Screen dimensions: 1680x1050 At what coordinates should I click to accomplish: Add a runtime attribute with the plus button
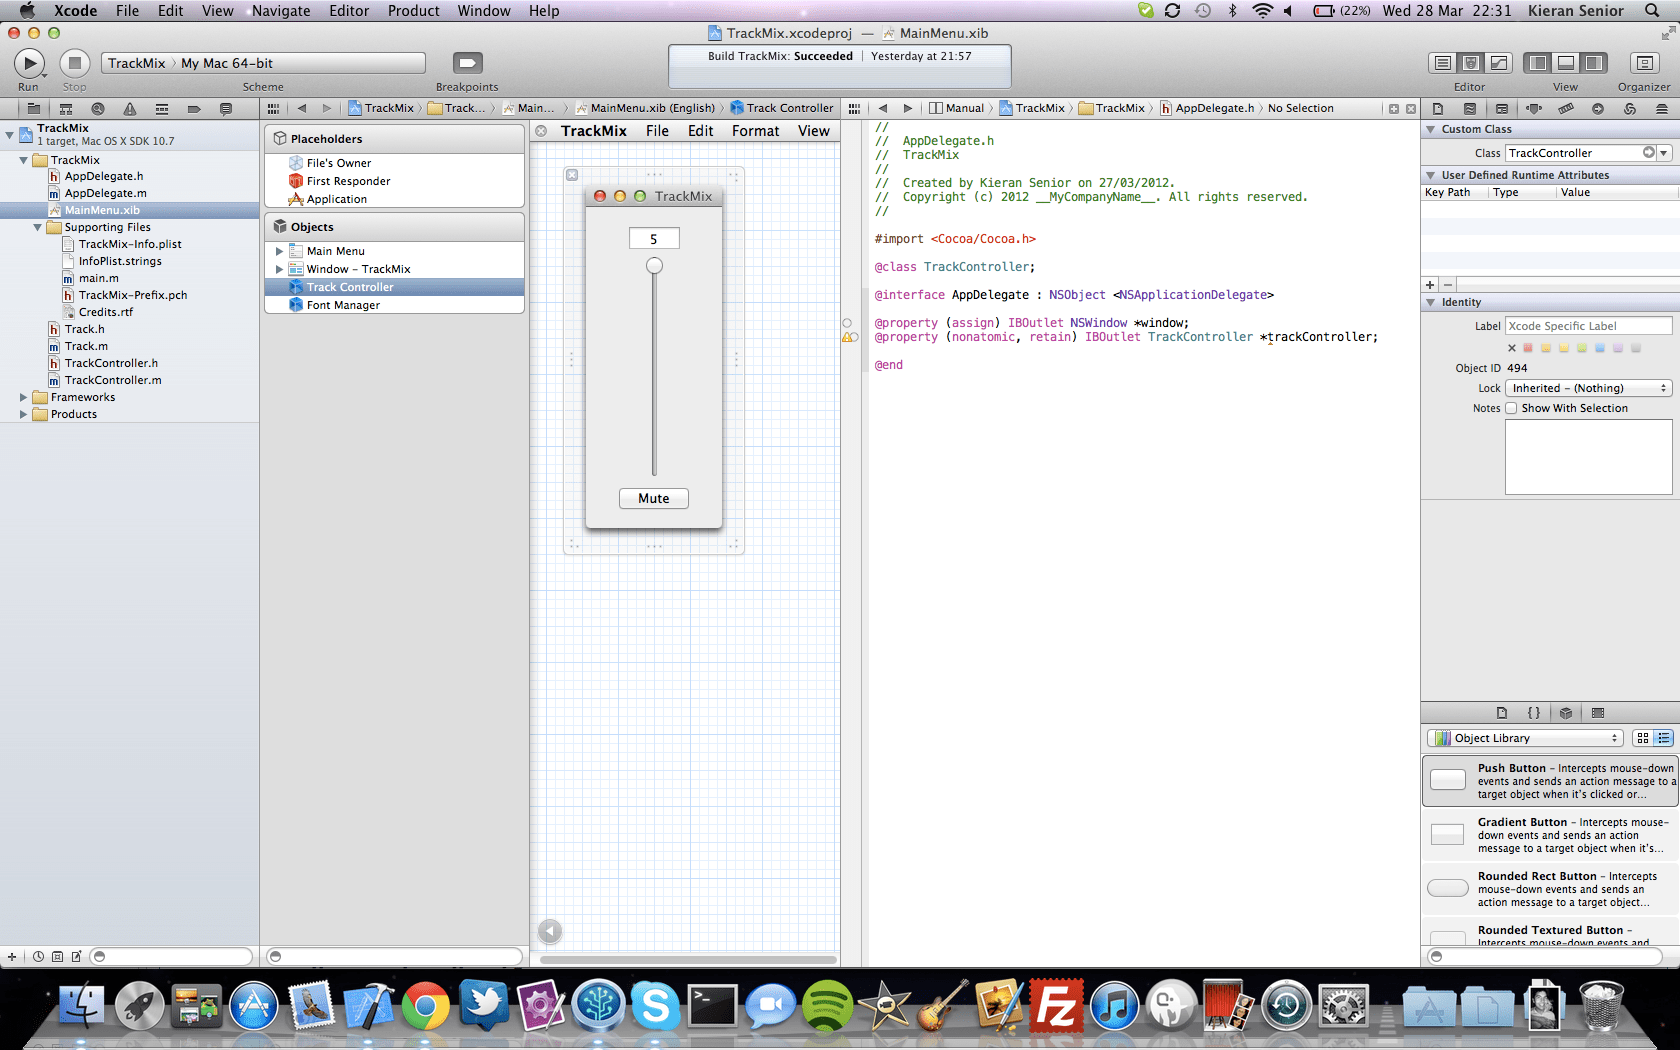coord(1430,285)
